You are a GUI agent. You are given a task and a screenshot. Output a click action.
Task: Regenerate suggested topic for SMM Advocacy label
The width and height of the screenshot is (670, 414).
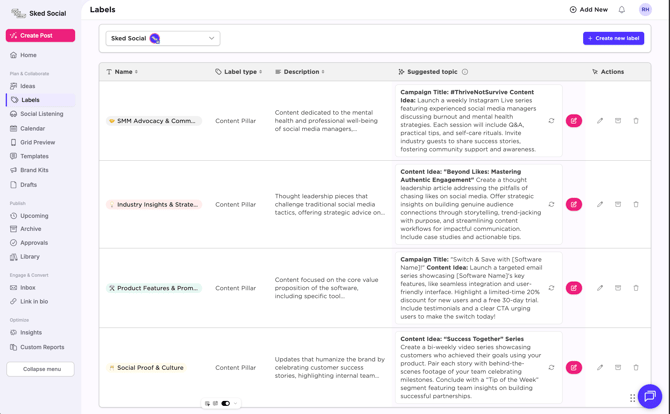[551, 121]
